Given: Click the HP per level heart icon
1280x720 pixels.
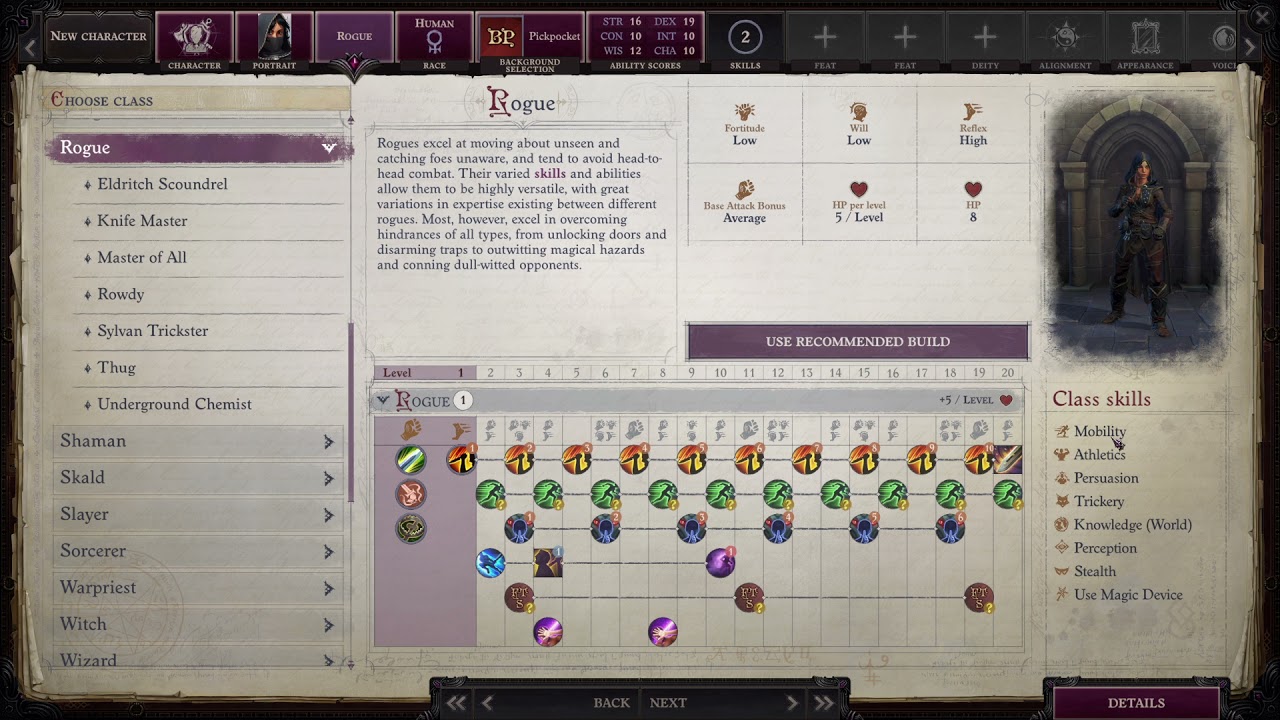Looking at the screenshot, I should (859, 189).
